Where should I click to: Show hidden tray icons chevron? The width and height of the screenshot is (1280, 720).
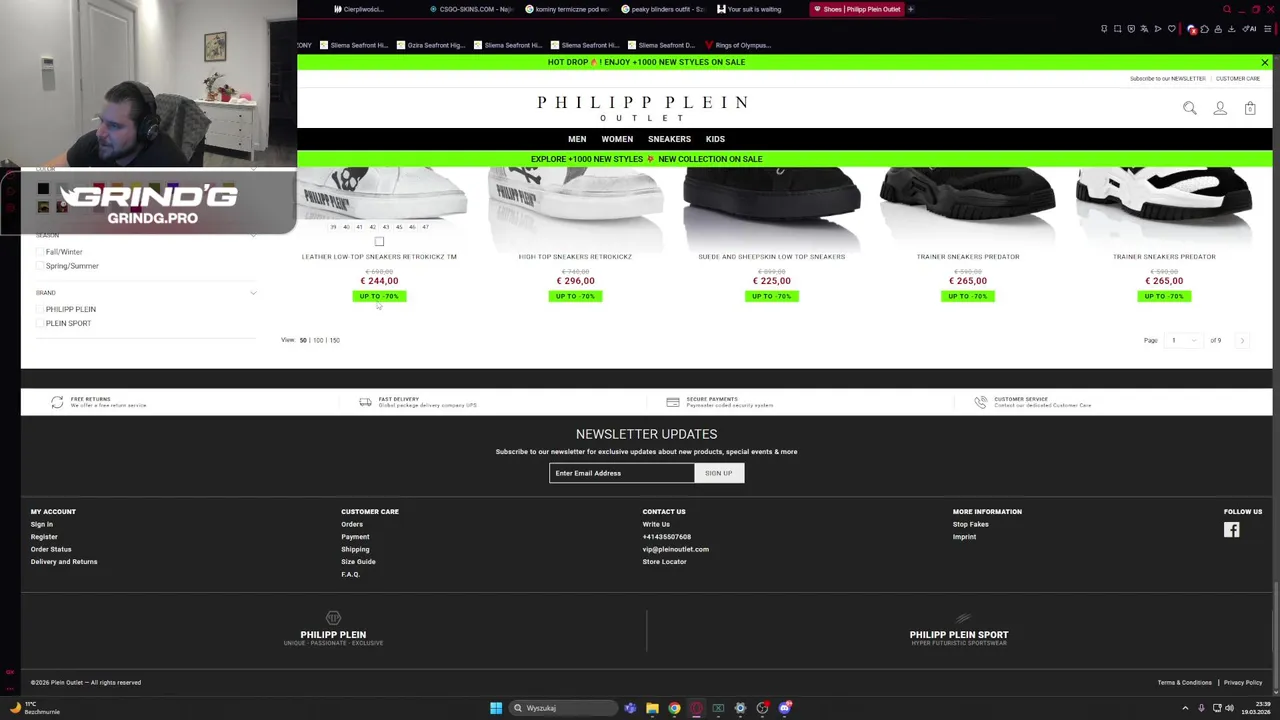pos(1185,708)
